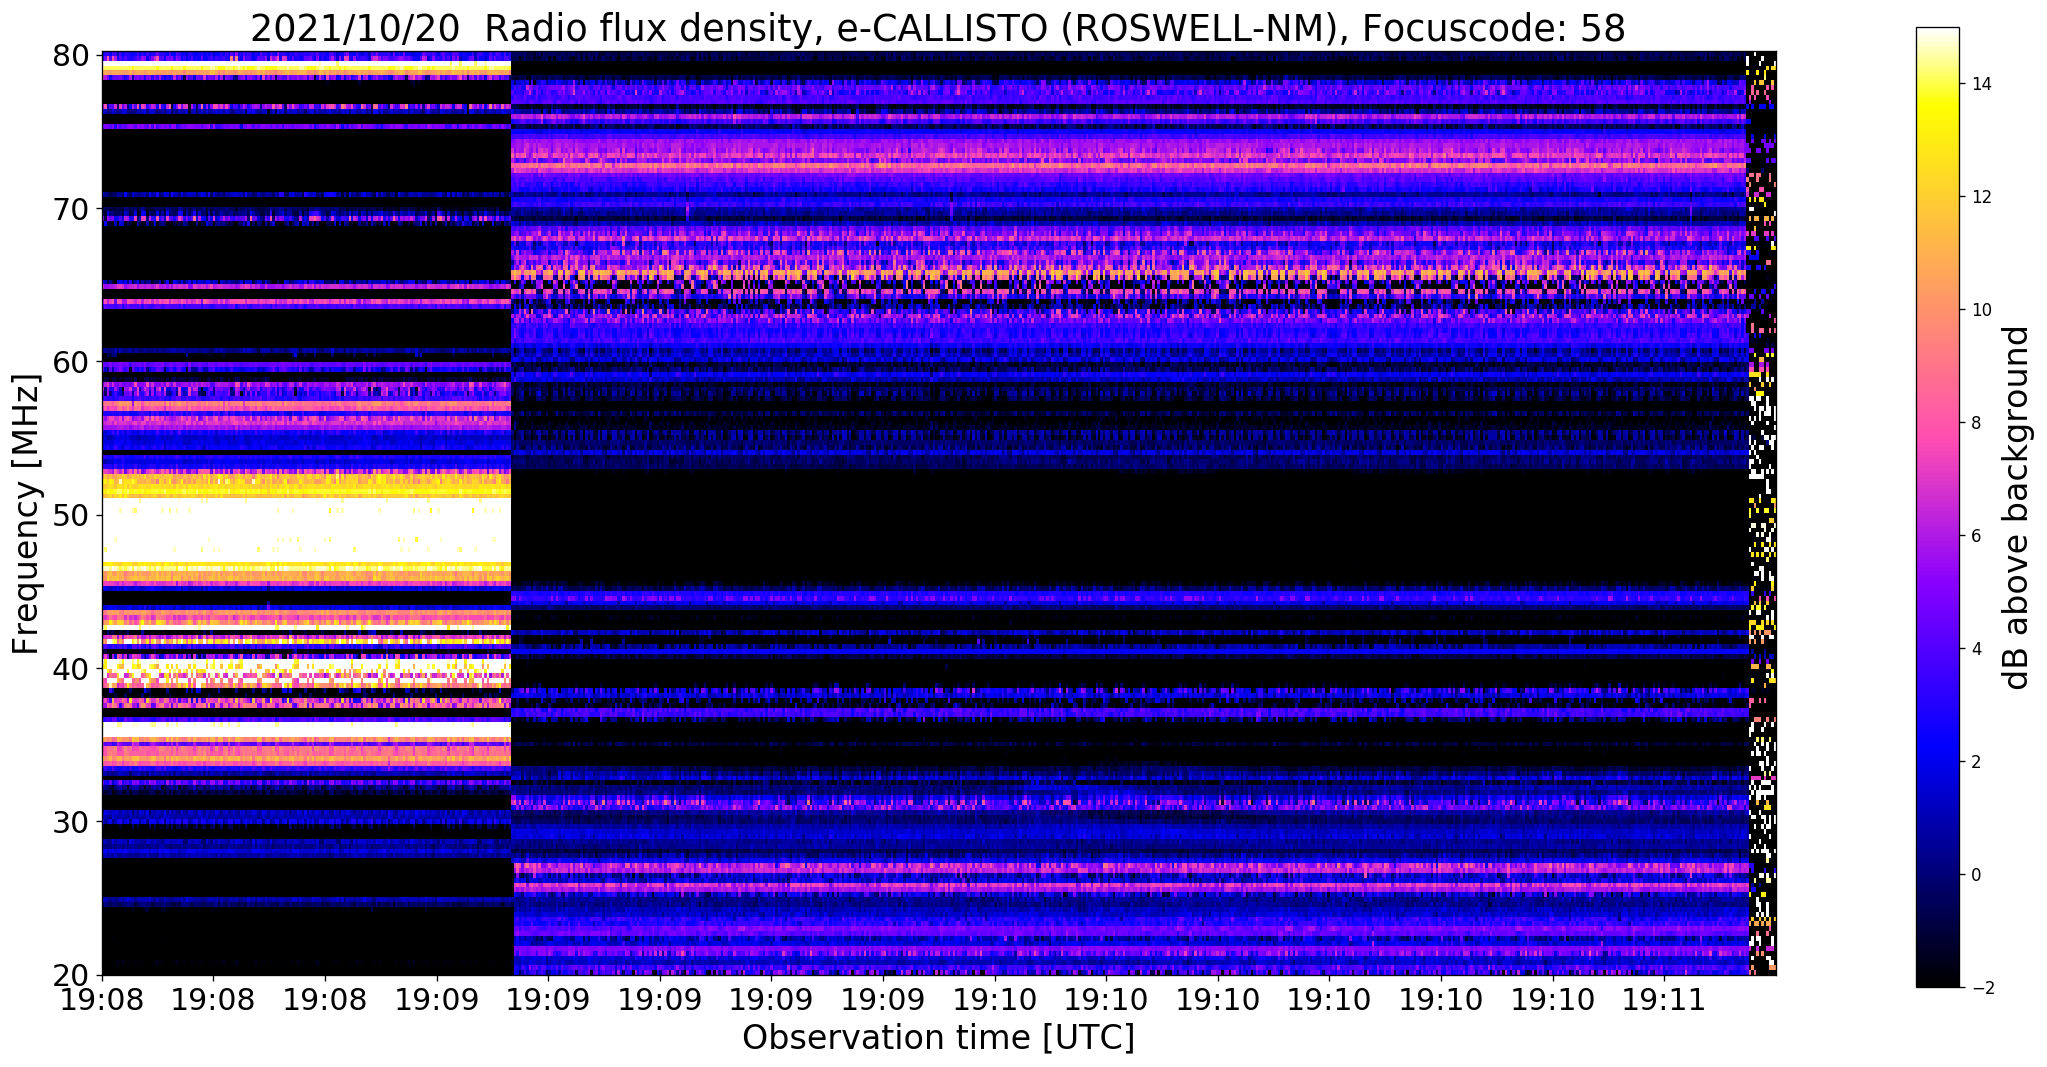2047x1067 pixels.
Task: Click the 'dB above background' colorbar label
Action: pos(2017,508)
